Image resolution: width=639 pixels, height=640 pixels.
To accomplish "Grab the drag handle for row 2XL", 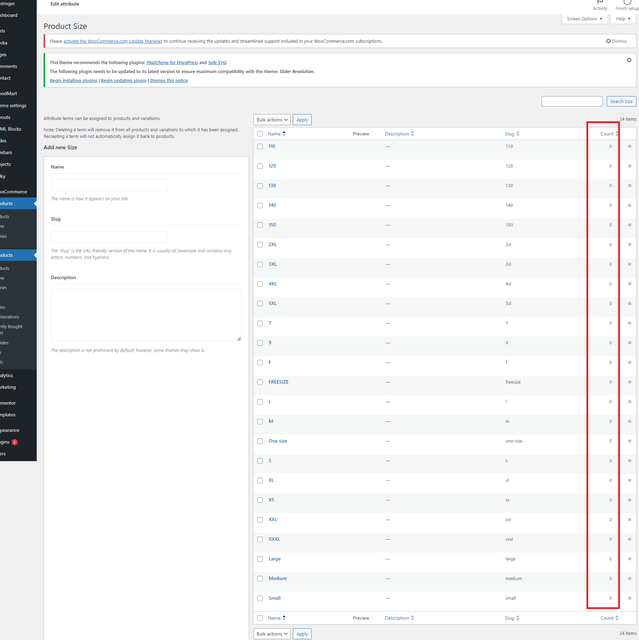I will pos(629,245).
